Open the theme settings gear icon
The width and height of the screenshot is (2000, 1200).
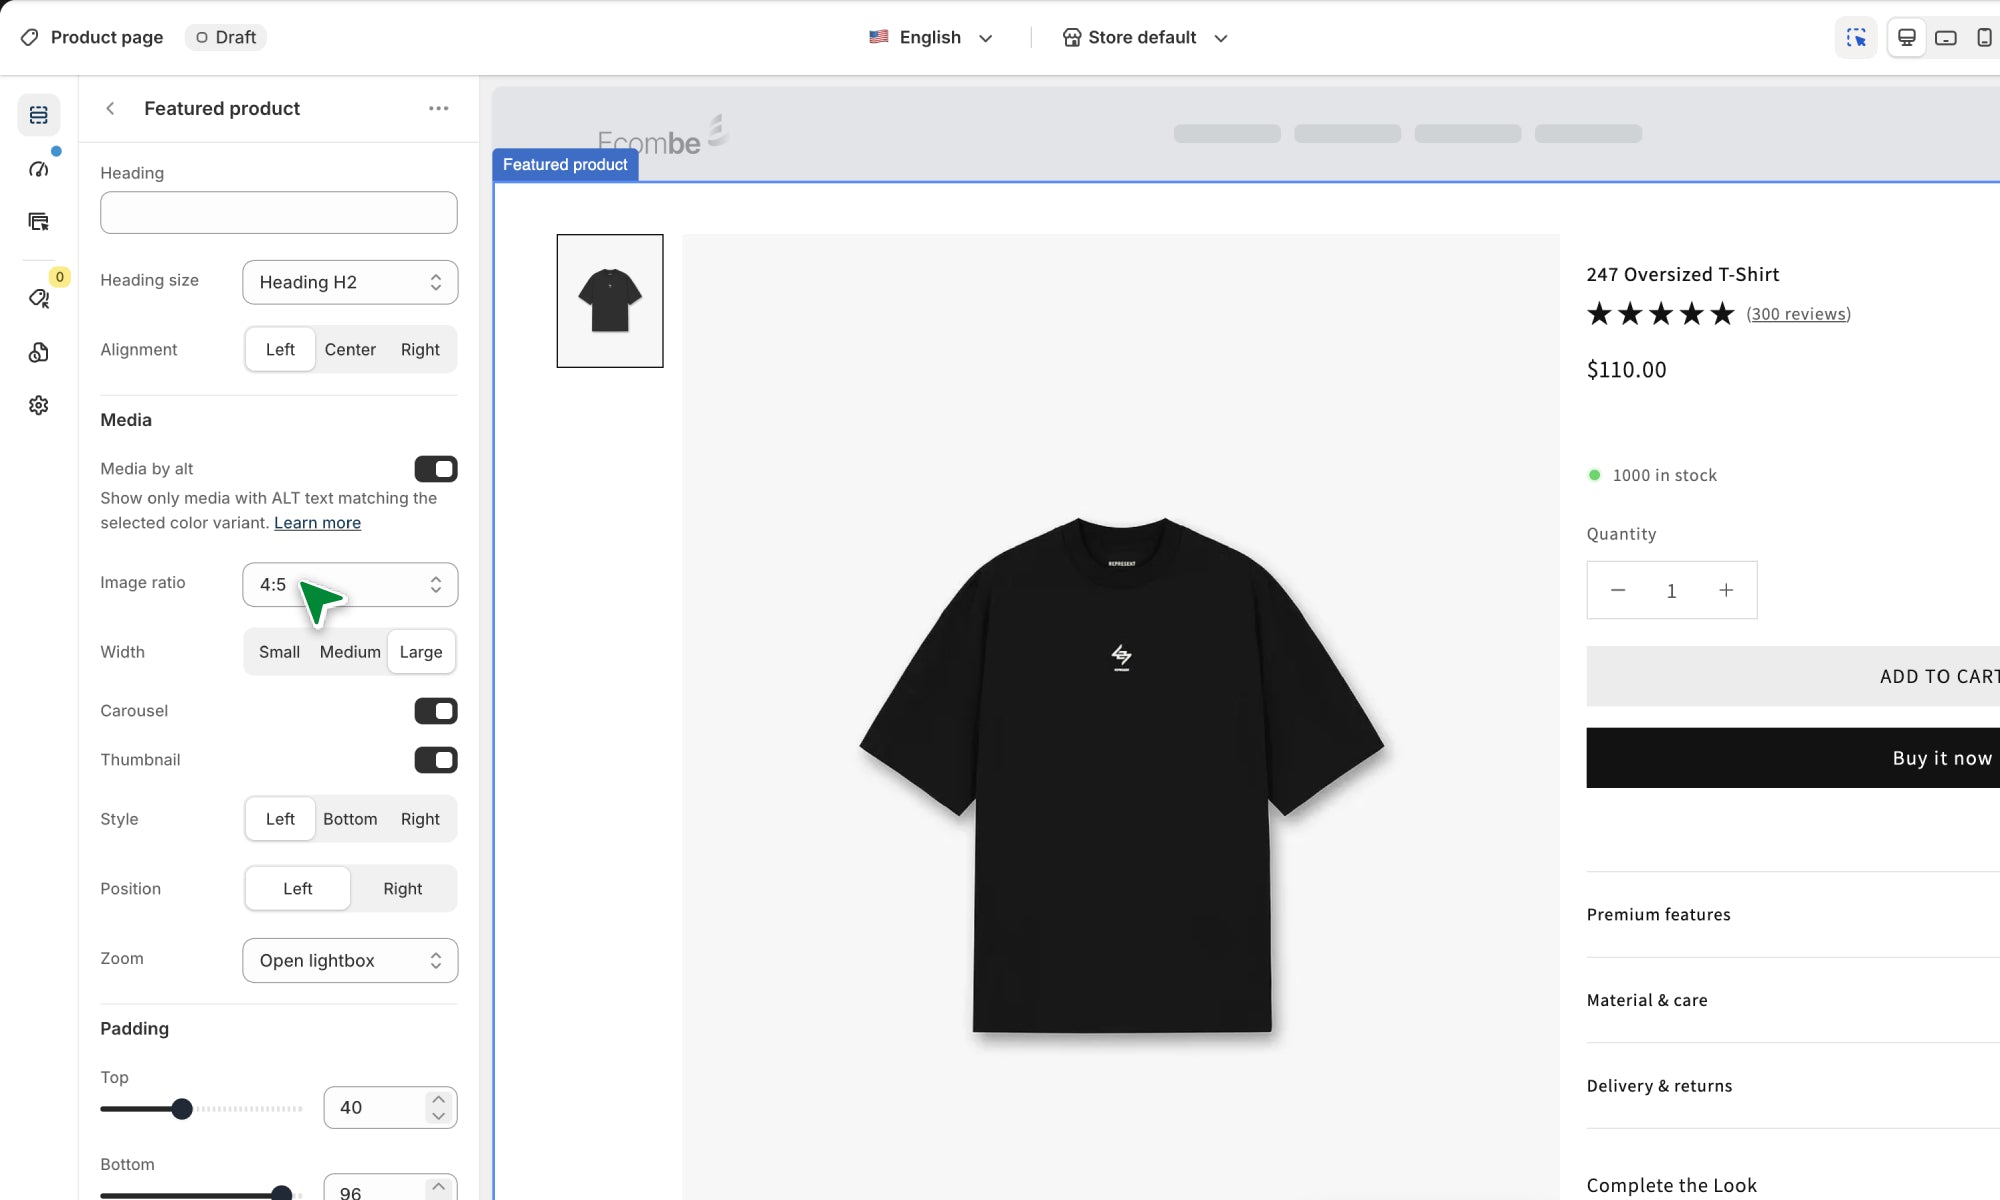[x=39, y=405]
